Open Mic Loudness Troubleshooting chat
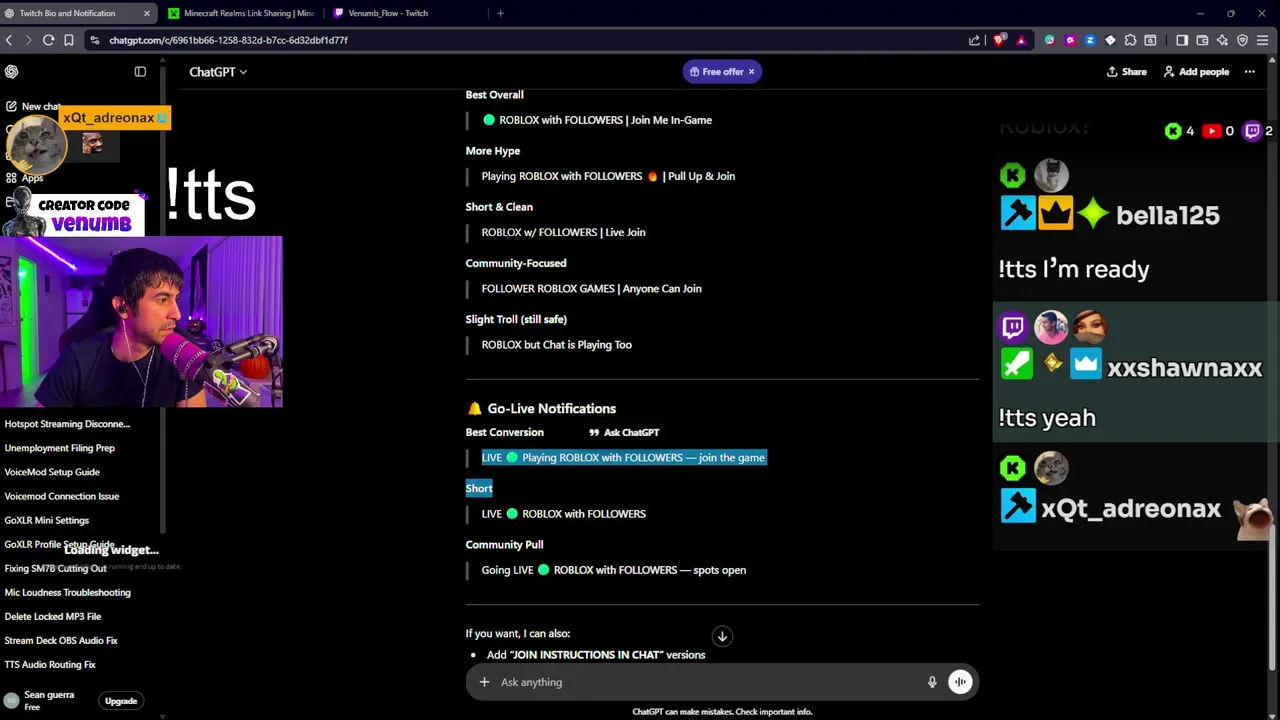The height and width of the screenshot is (720, 1280). pyautogui.click(x=68, y=592)
